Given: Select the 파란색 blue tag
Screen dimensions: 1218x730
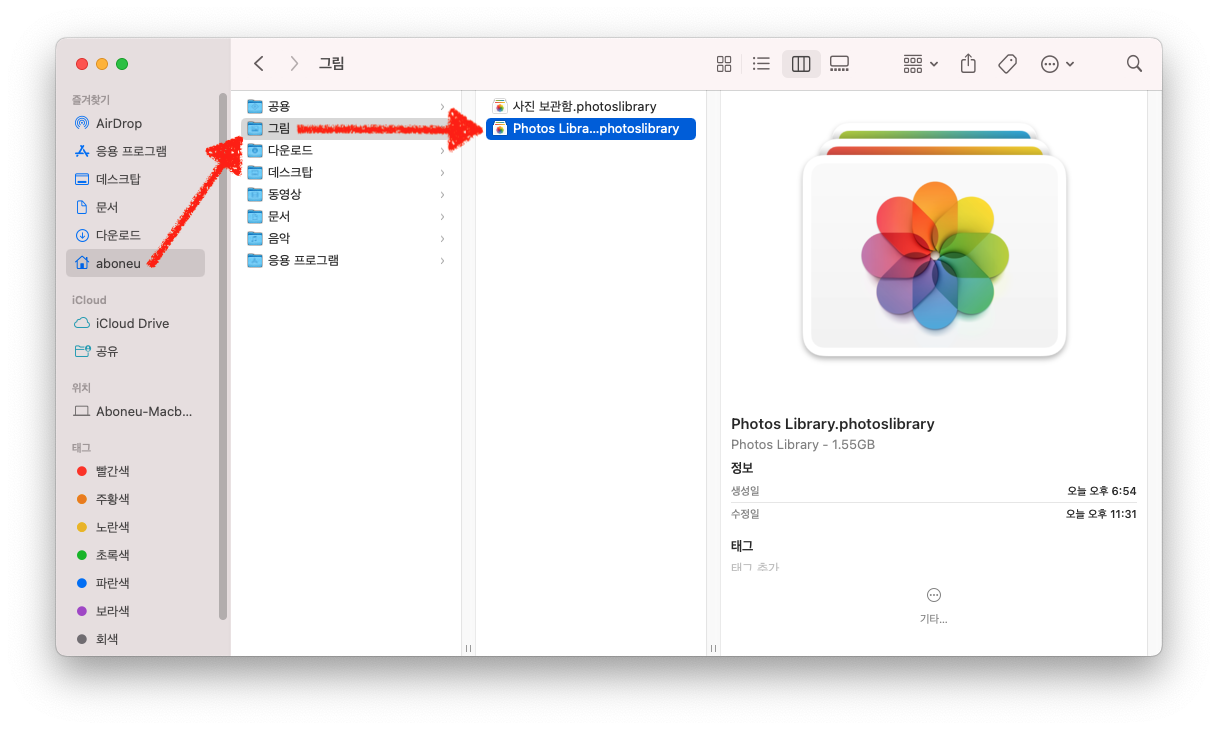Looking at the screenshot, I should (135, 583).
